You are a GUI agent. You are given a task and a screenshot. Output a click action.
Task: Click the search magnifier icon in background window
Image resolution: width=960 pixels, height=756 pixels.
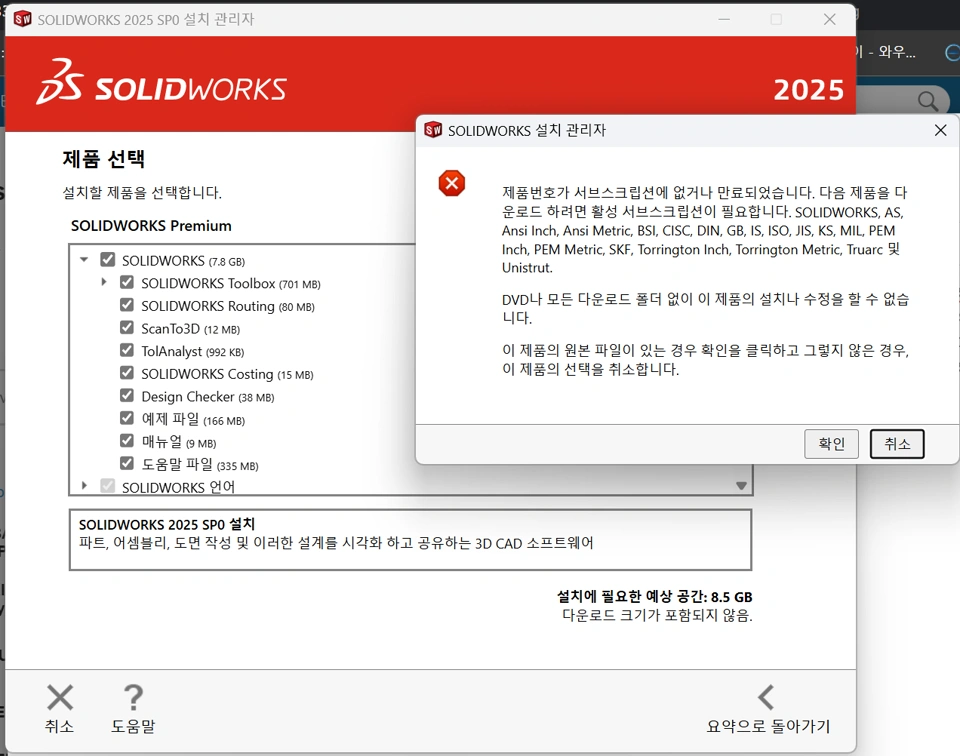928,101
